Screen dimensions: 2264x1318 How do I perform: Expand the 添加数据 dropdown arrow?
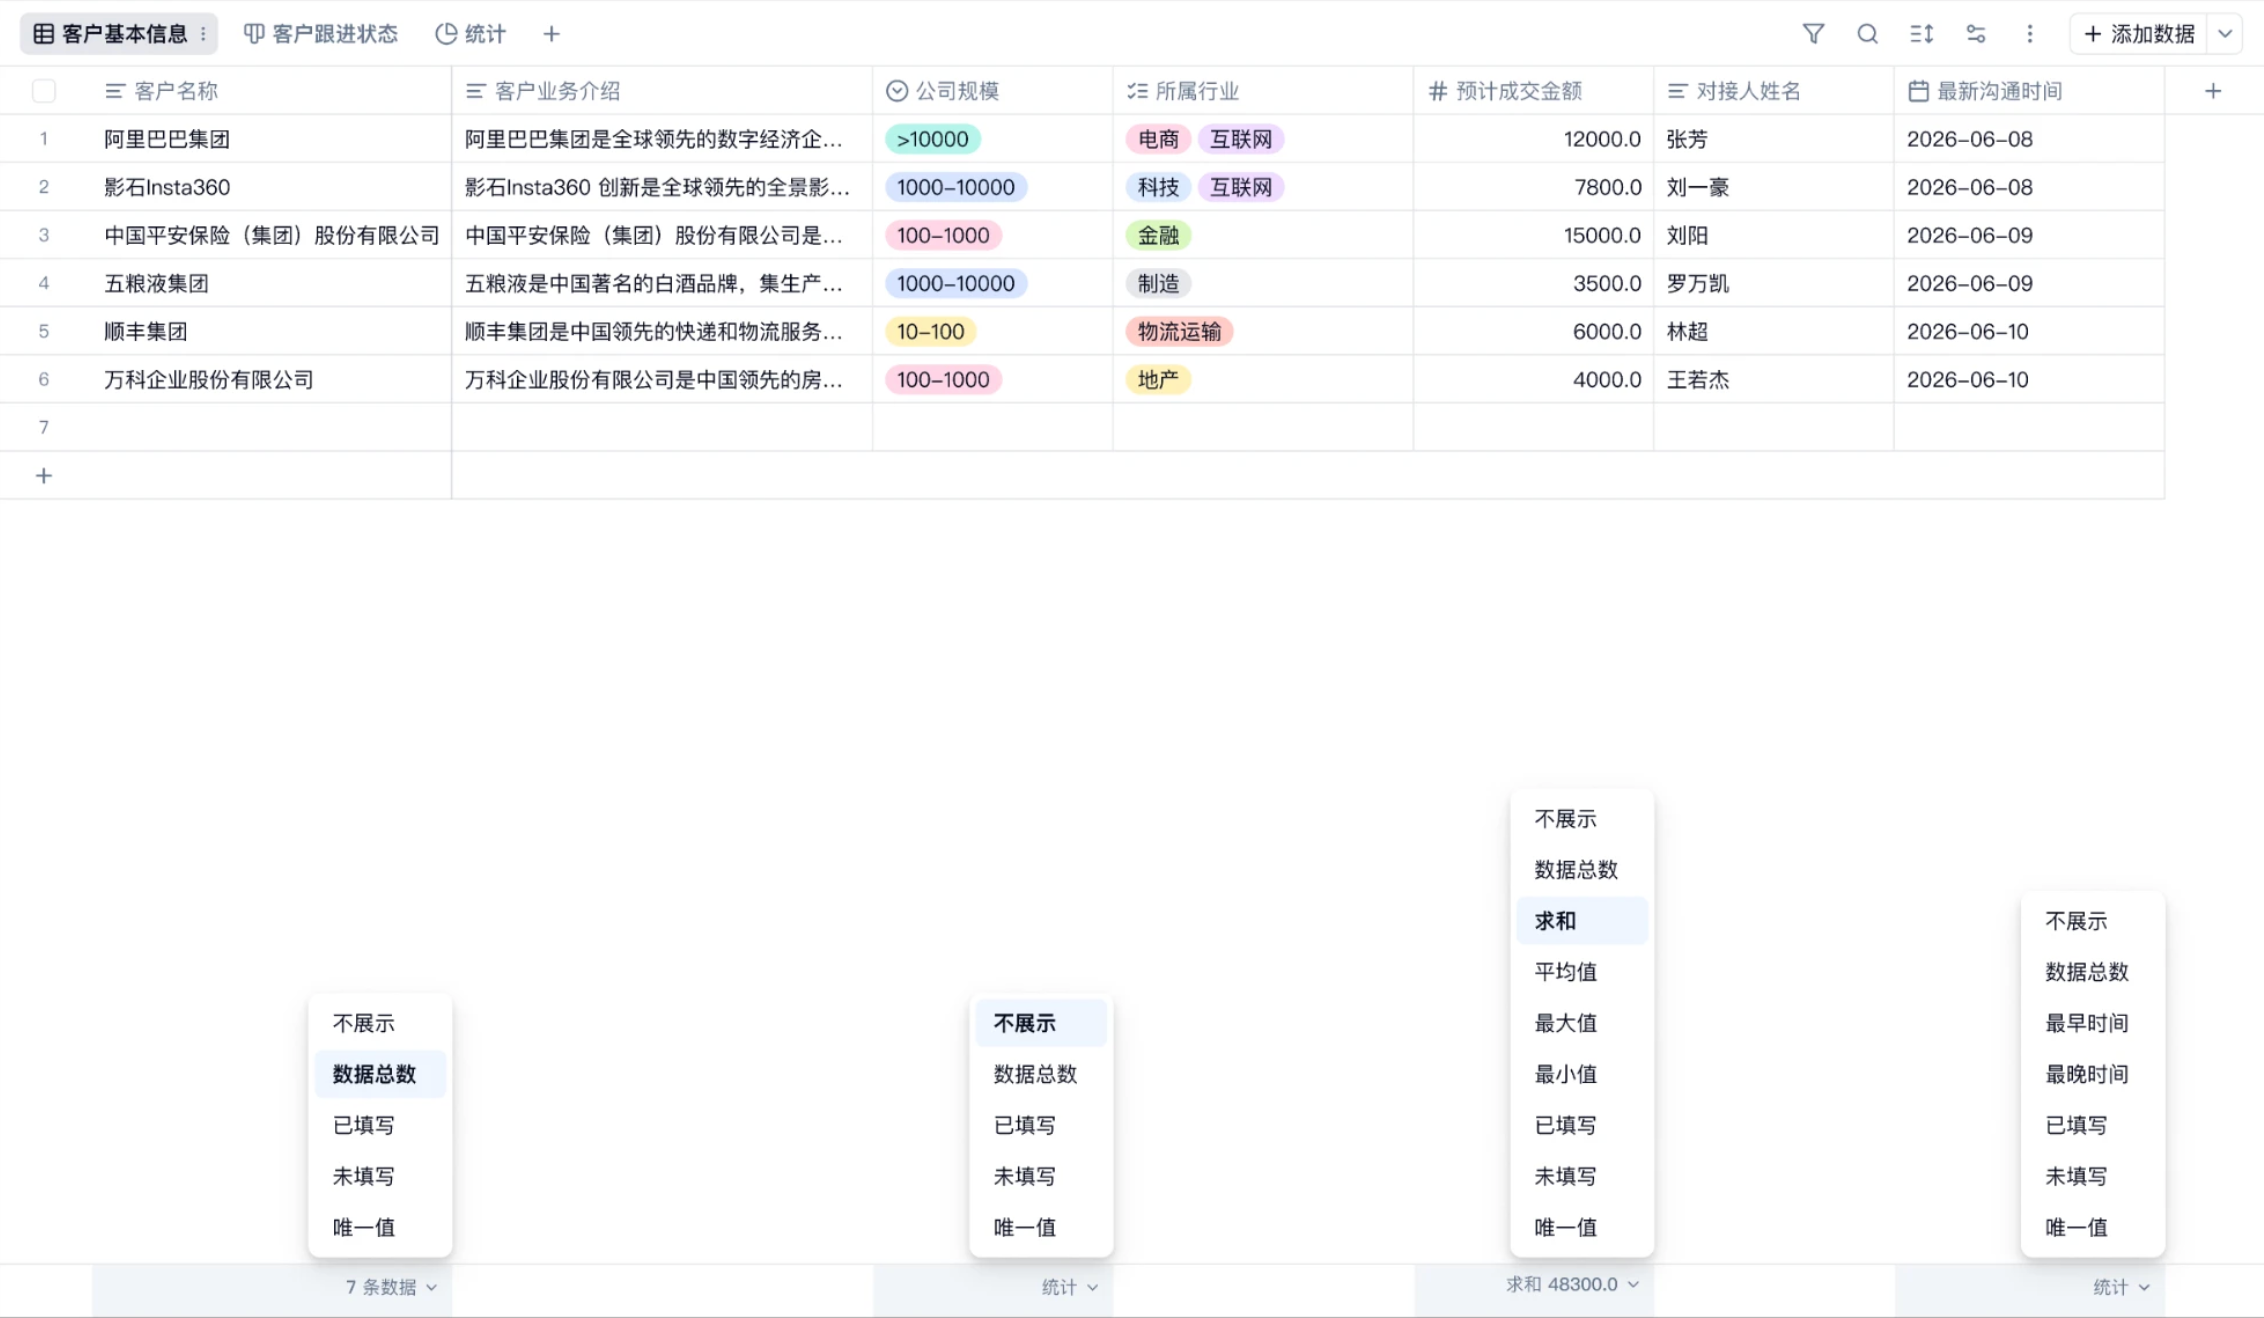coord(2225,34)
